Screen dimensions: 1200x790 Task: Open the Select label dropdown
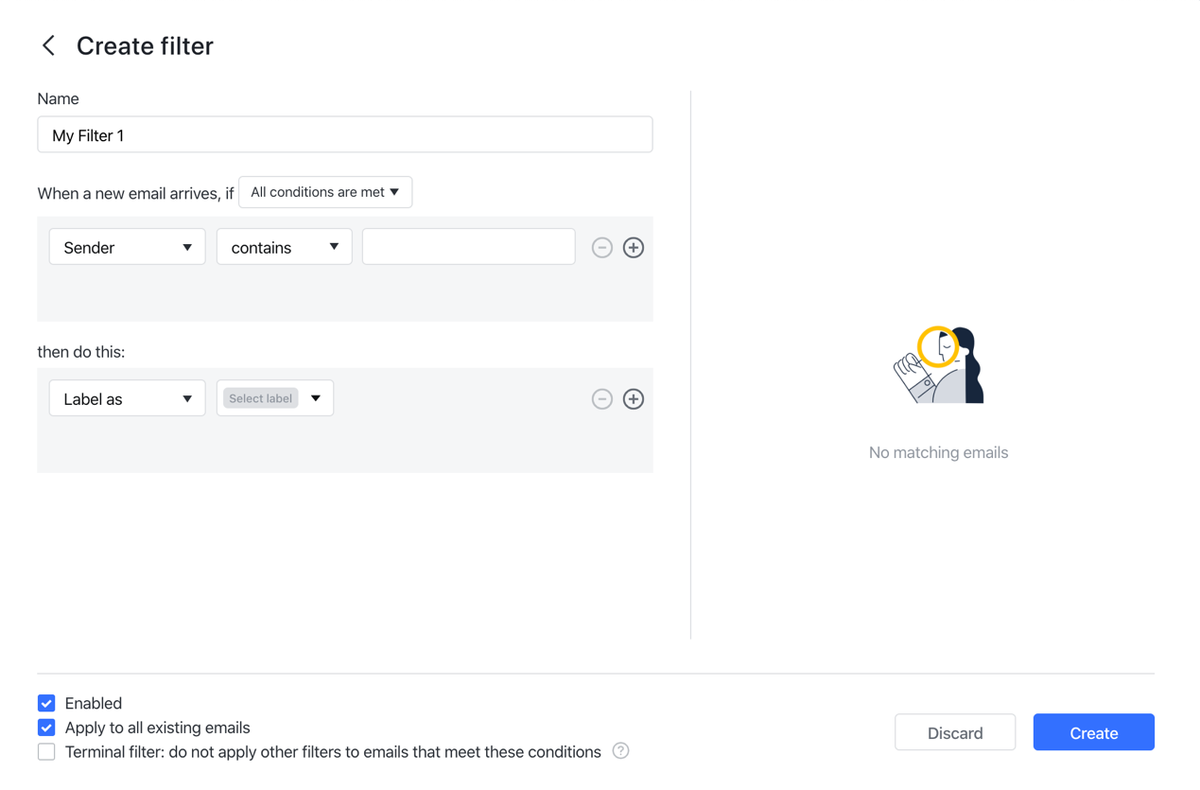point(316,398)
